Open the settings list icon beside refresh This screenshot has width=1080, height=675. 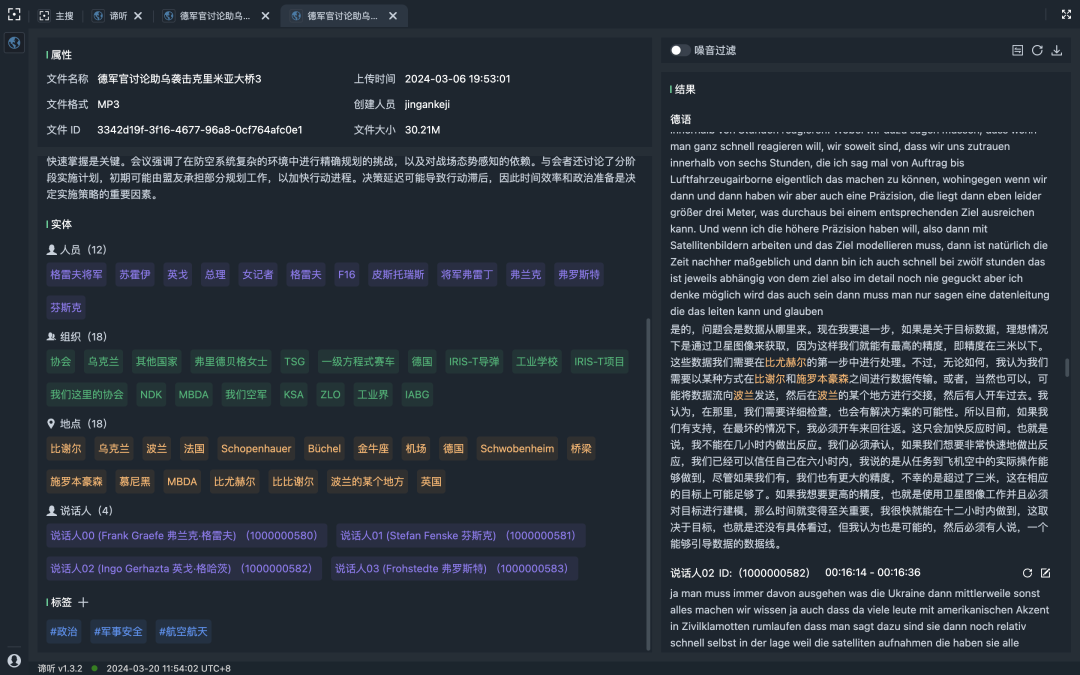(1017, 50)
